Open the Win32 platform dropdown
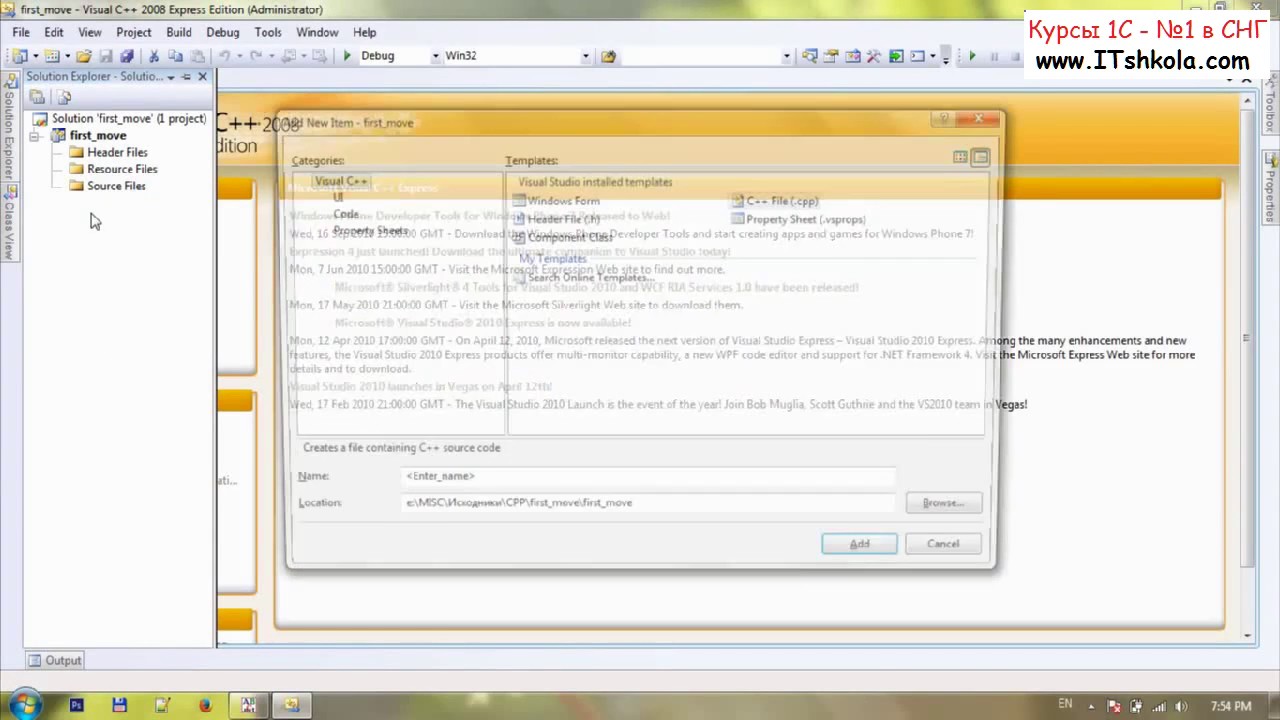1280x720 pixels. (x=586, y=56)
